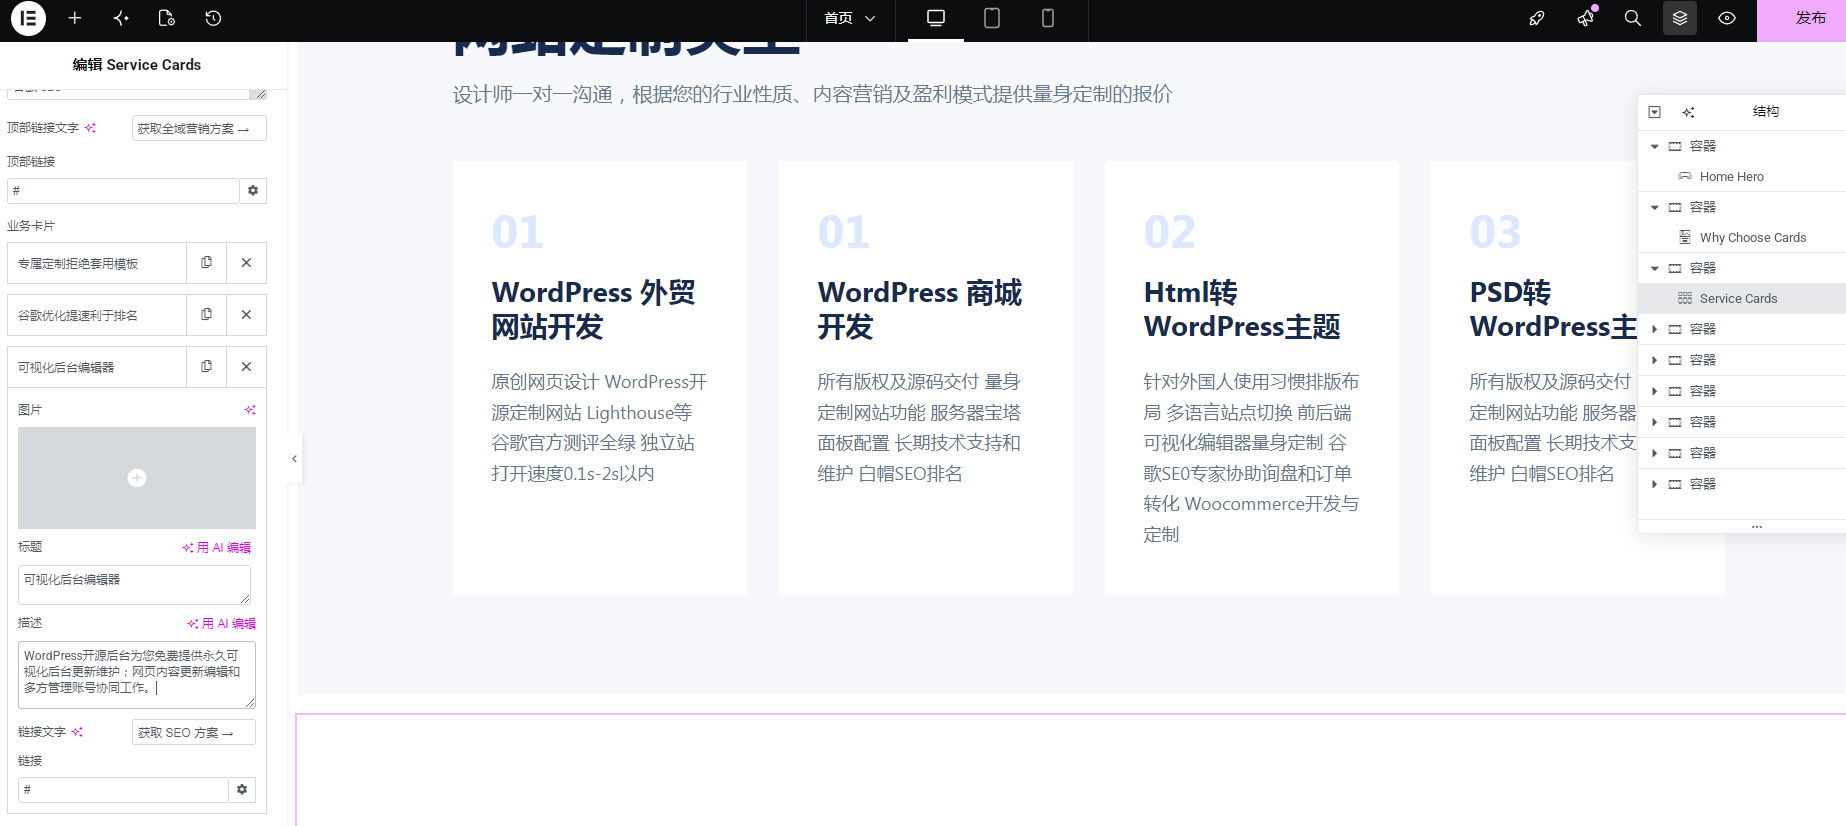Open the Elementor logo menu

[x=28, y=18]
